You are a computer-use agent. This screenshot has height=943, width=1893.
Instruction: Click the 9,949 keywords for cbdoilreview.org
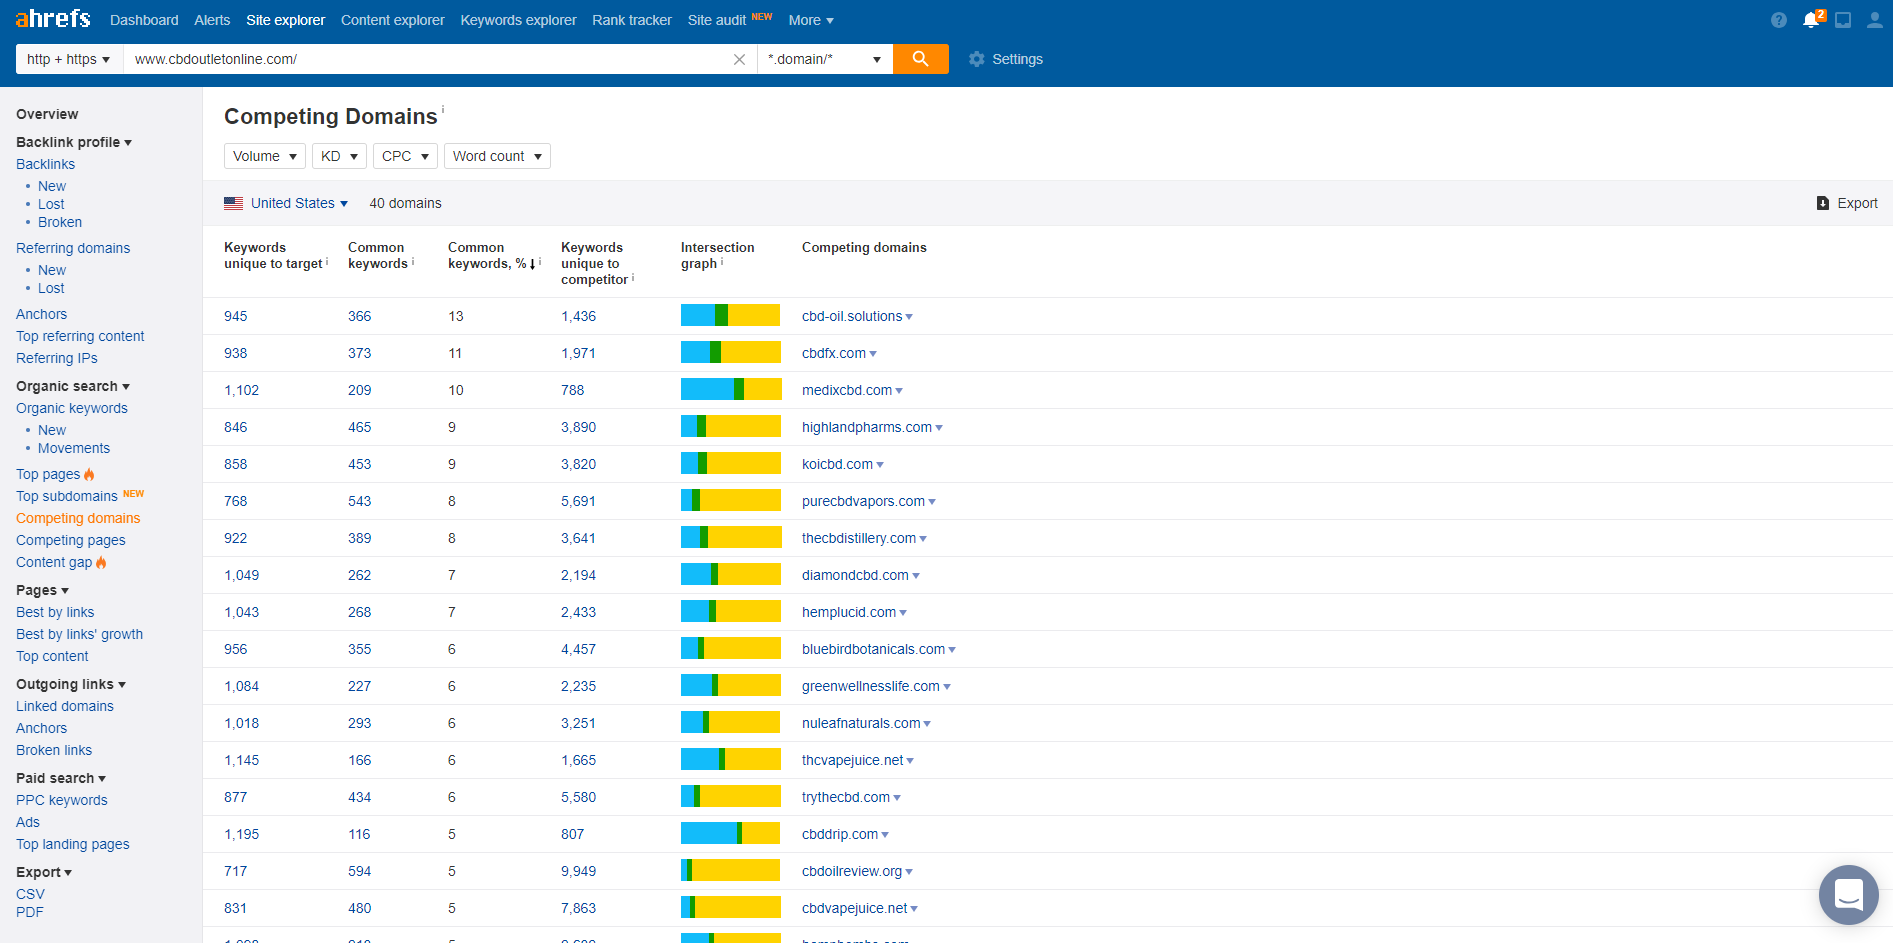tap(578, 871)
